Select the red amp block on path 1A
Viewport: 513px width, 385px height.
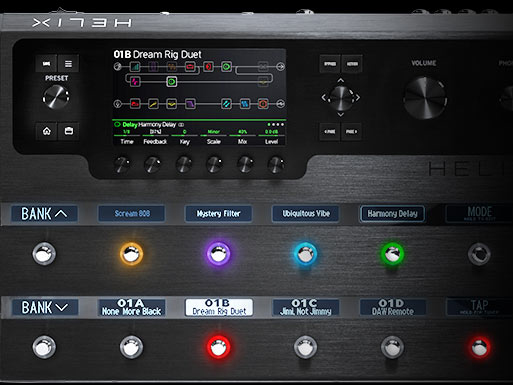[190, 67]
